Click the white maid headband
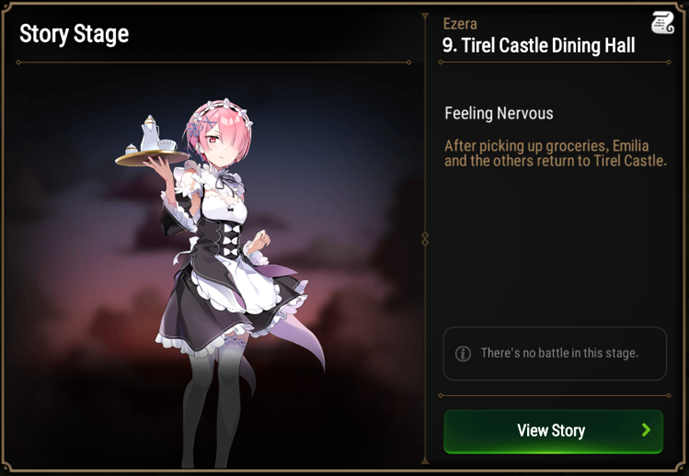Image resolution: width=689 pixels, height=476 pixels. 224,109
